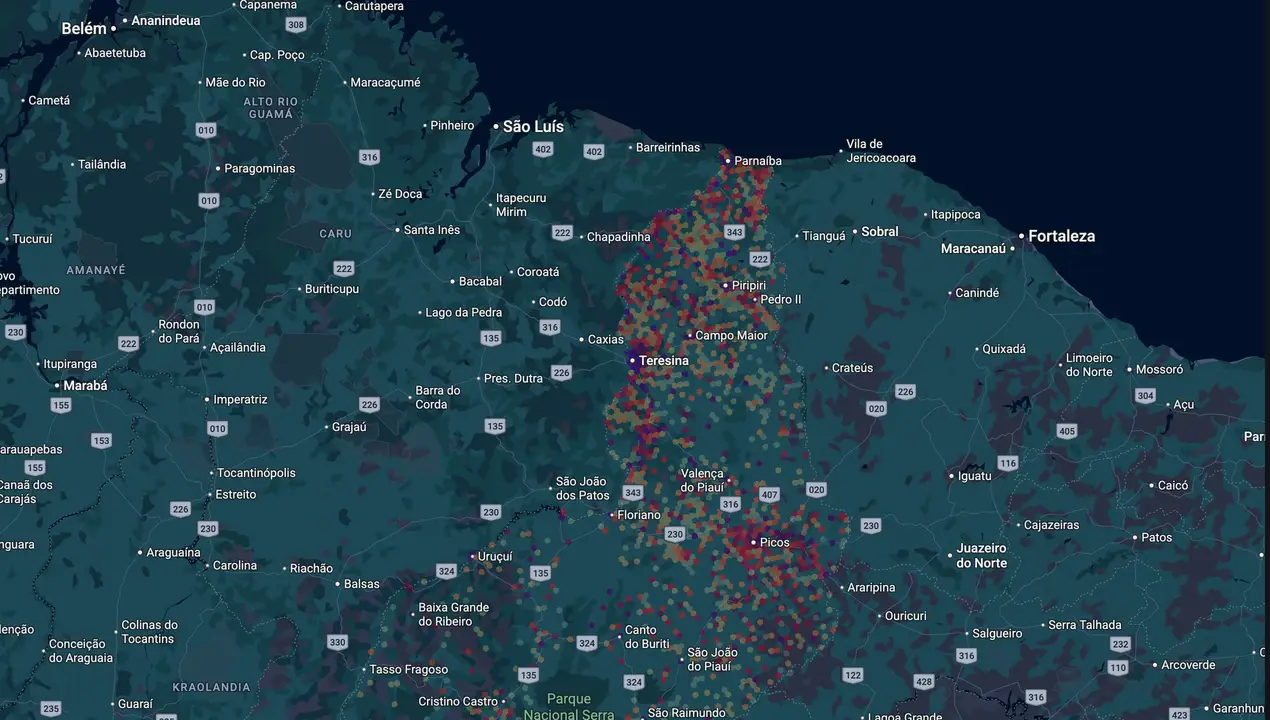The width and height of the screenshot is (1270, 720).
Task: Select the Fortaleza city label
Action: (x=1062, y=236)
